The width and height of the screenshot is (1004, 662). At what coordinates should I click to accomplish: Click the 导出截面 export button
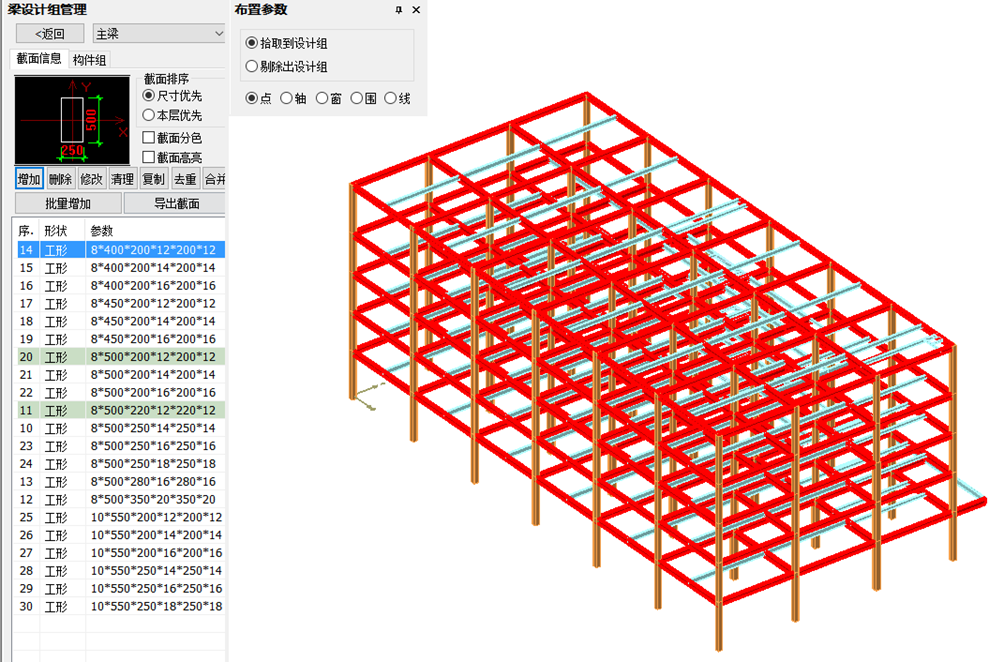(x=176, y=204)
